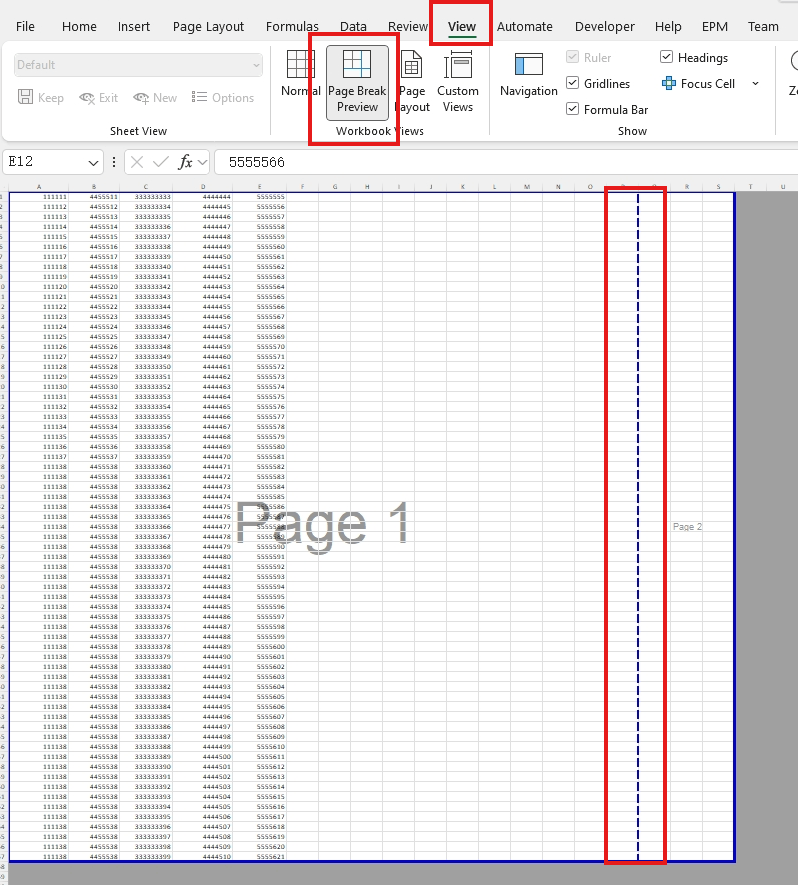Open sheet view Options
The height and width of the screenshot is (885, 798).
coord(223,98)
